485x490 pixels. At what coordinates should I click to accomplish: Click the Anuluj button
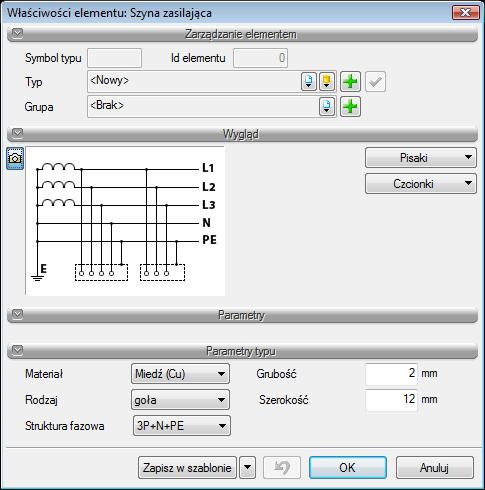point(435,468)
